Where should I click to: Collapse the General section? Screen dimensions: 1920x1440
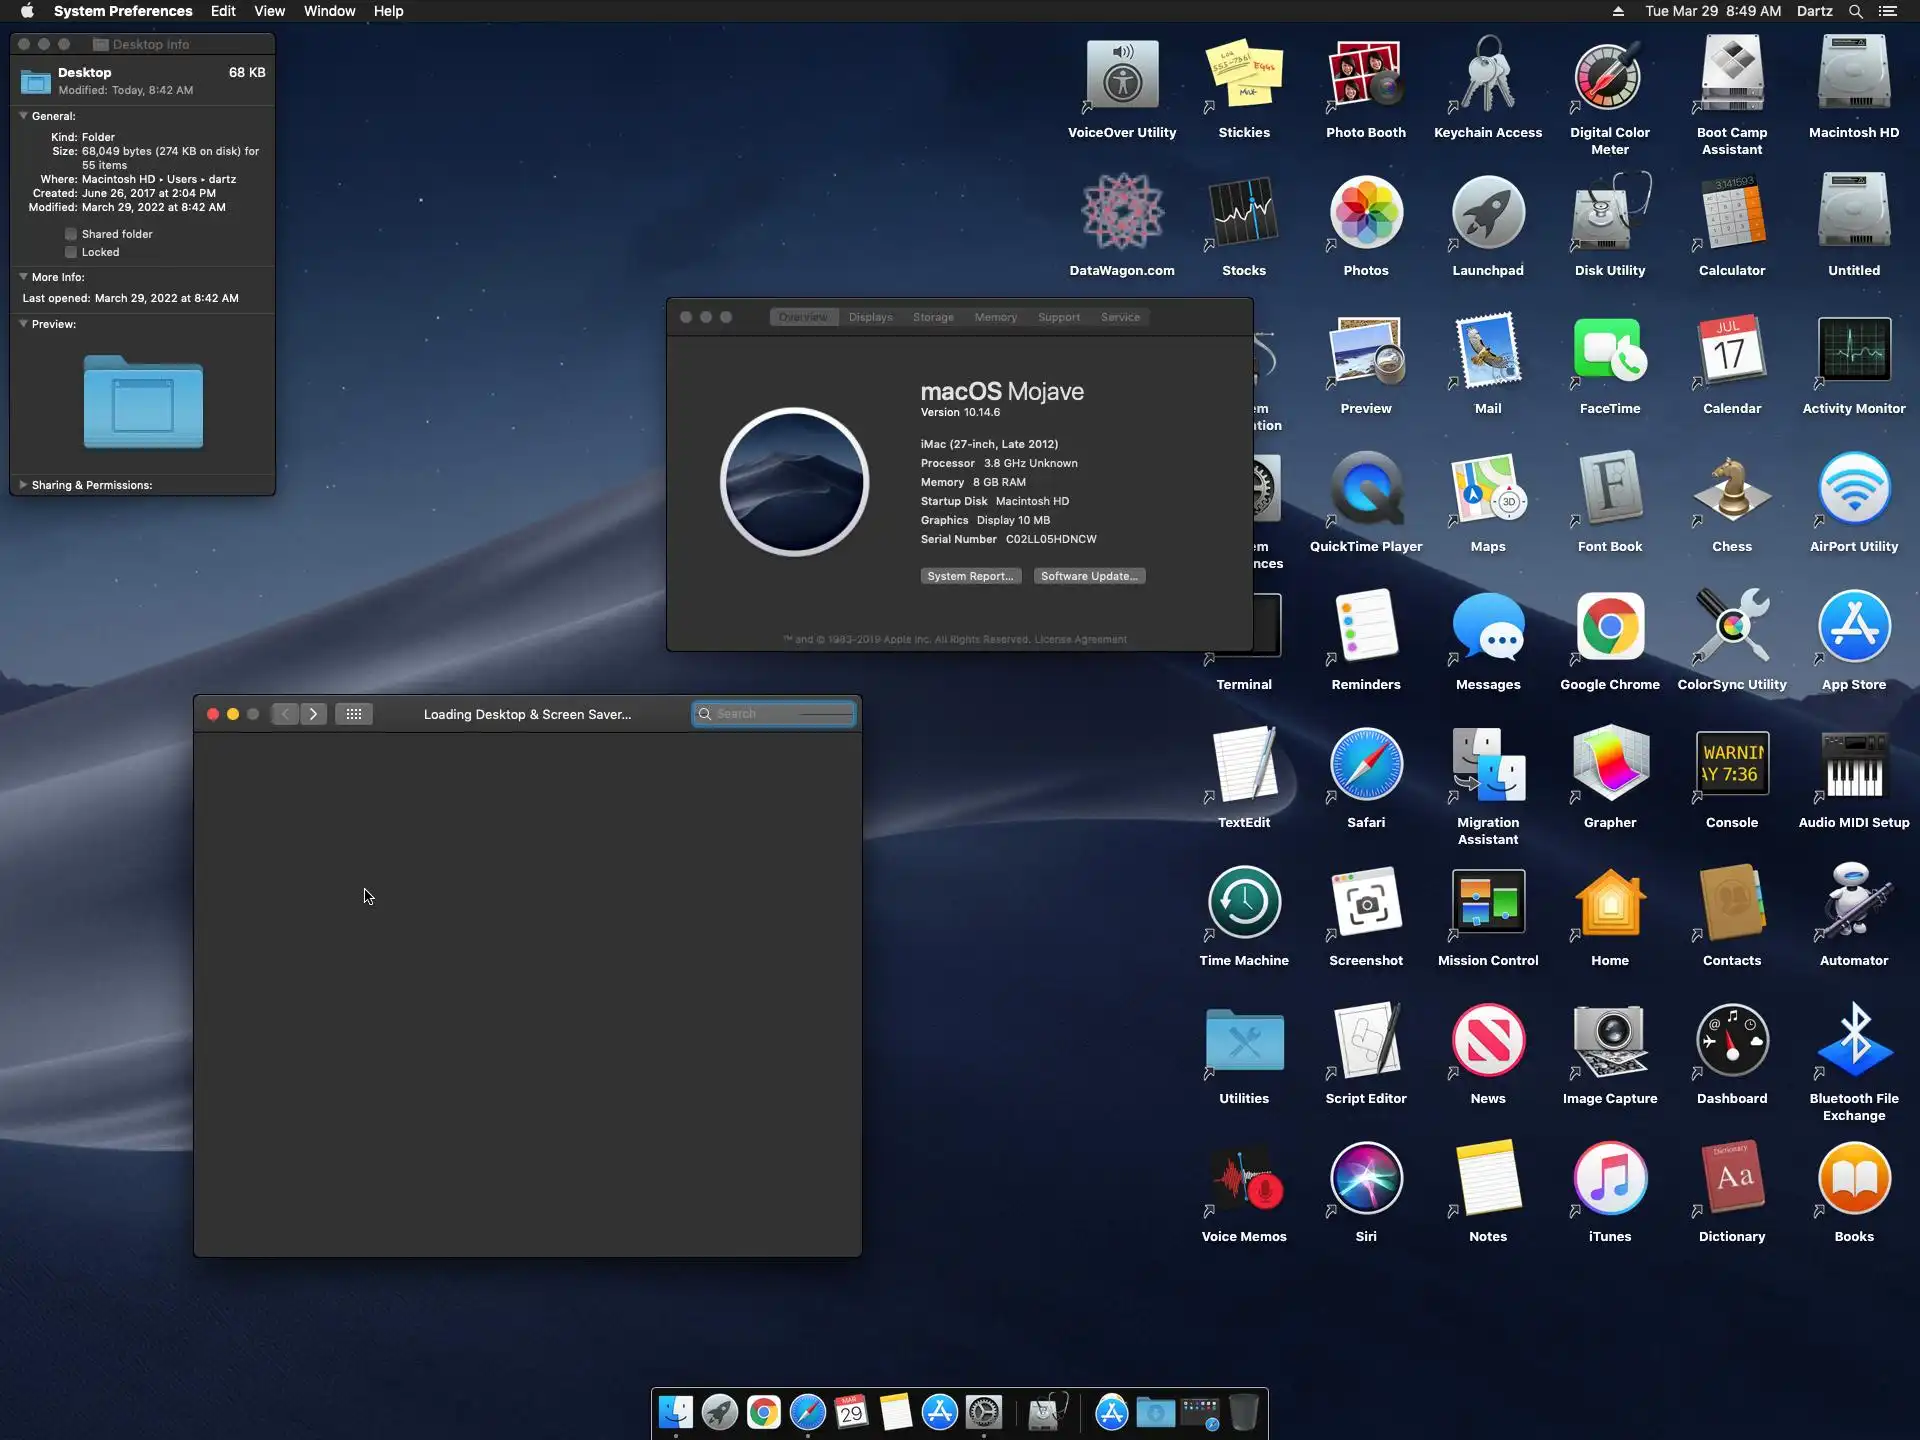23,116
